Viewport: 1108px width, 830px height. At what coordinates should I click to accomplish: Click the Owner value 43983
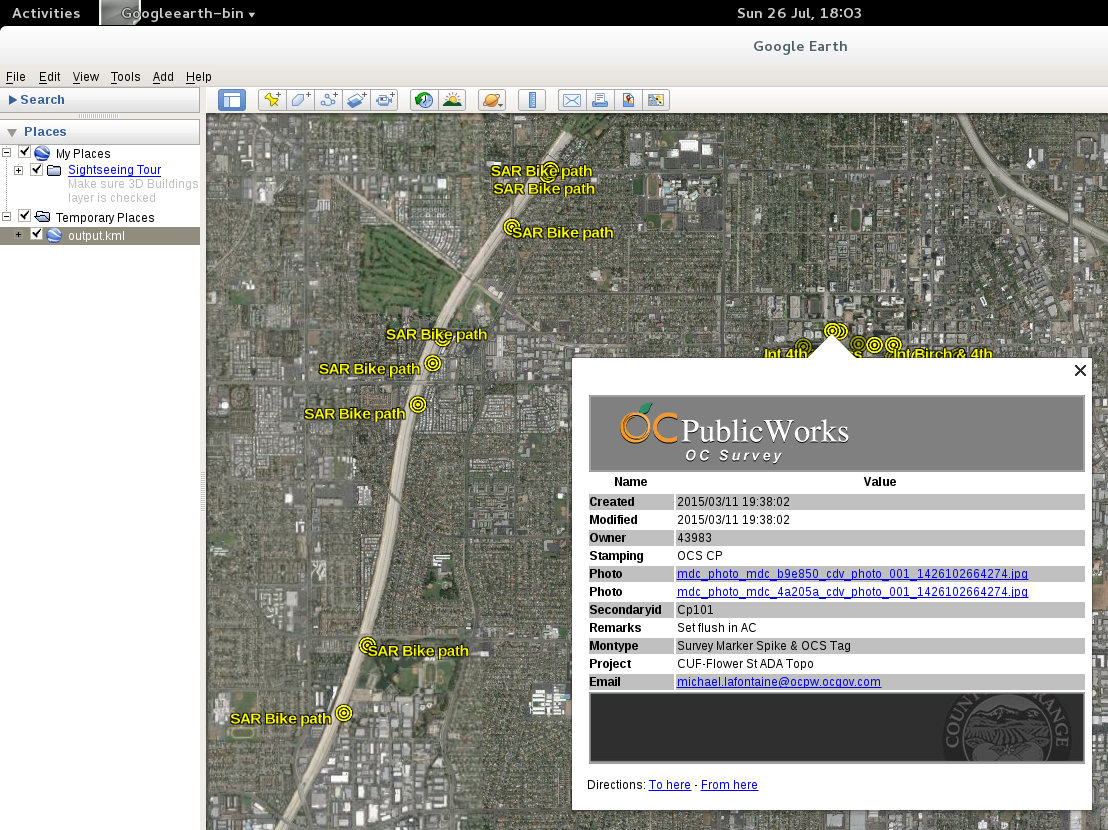695,538
